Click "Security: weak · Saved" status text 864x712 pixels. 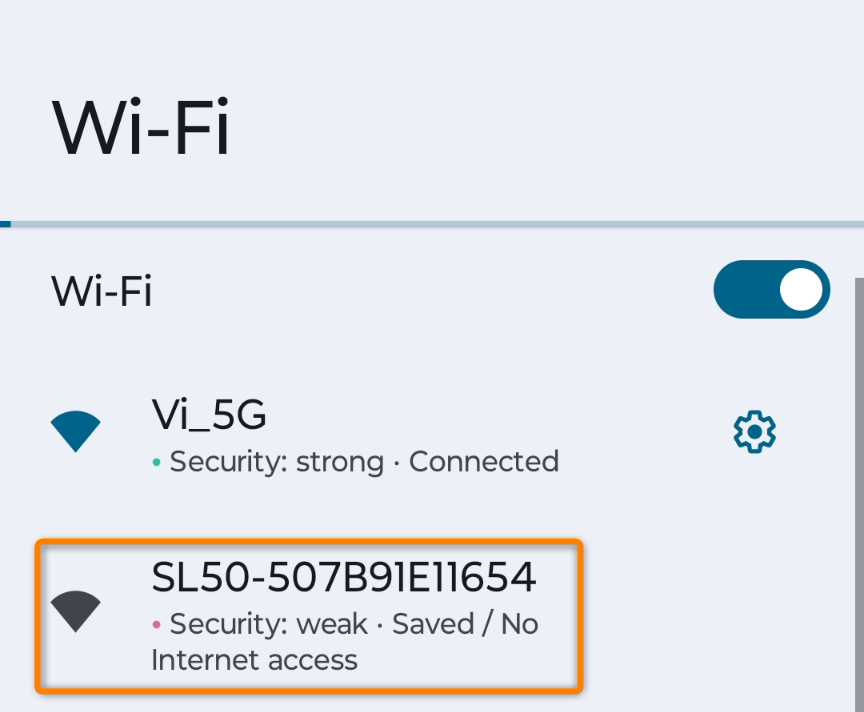(x=322, y=624)
